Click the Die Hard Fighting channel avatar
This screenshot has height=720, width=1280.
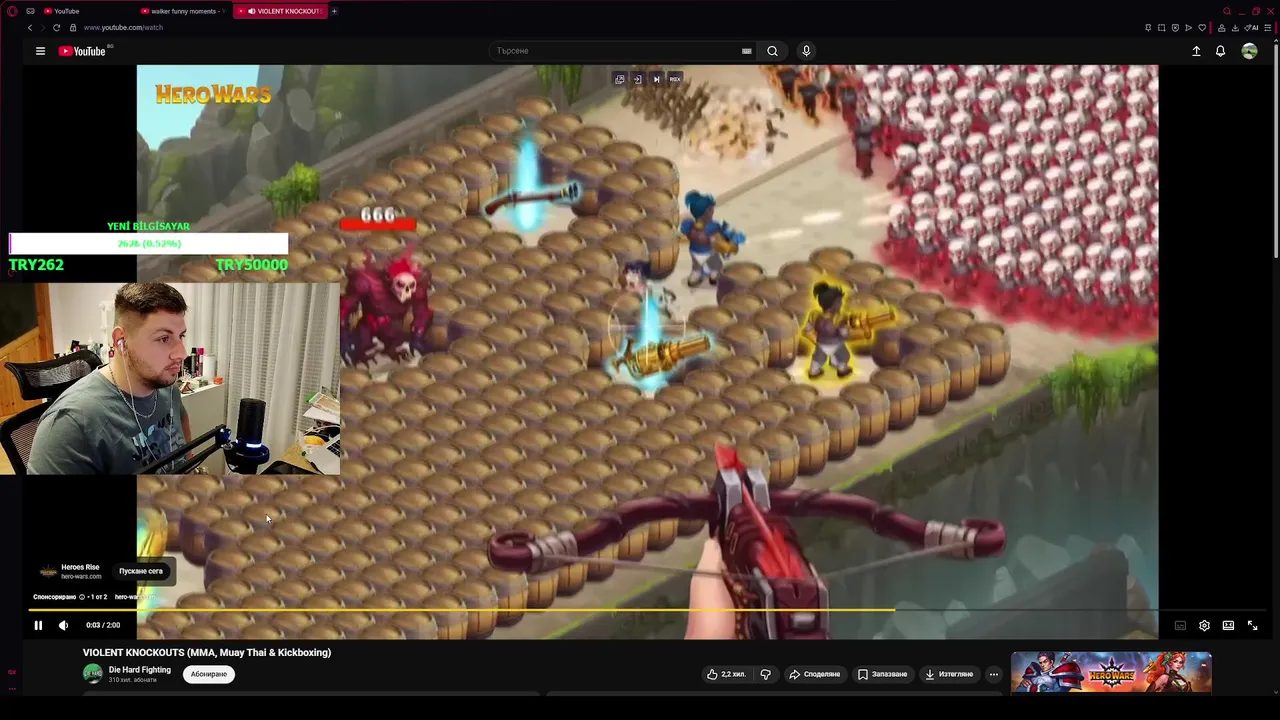tap(93, 674)
